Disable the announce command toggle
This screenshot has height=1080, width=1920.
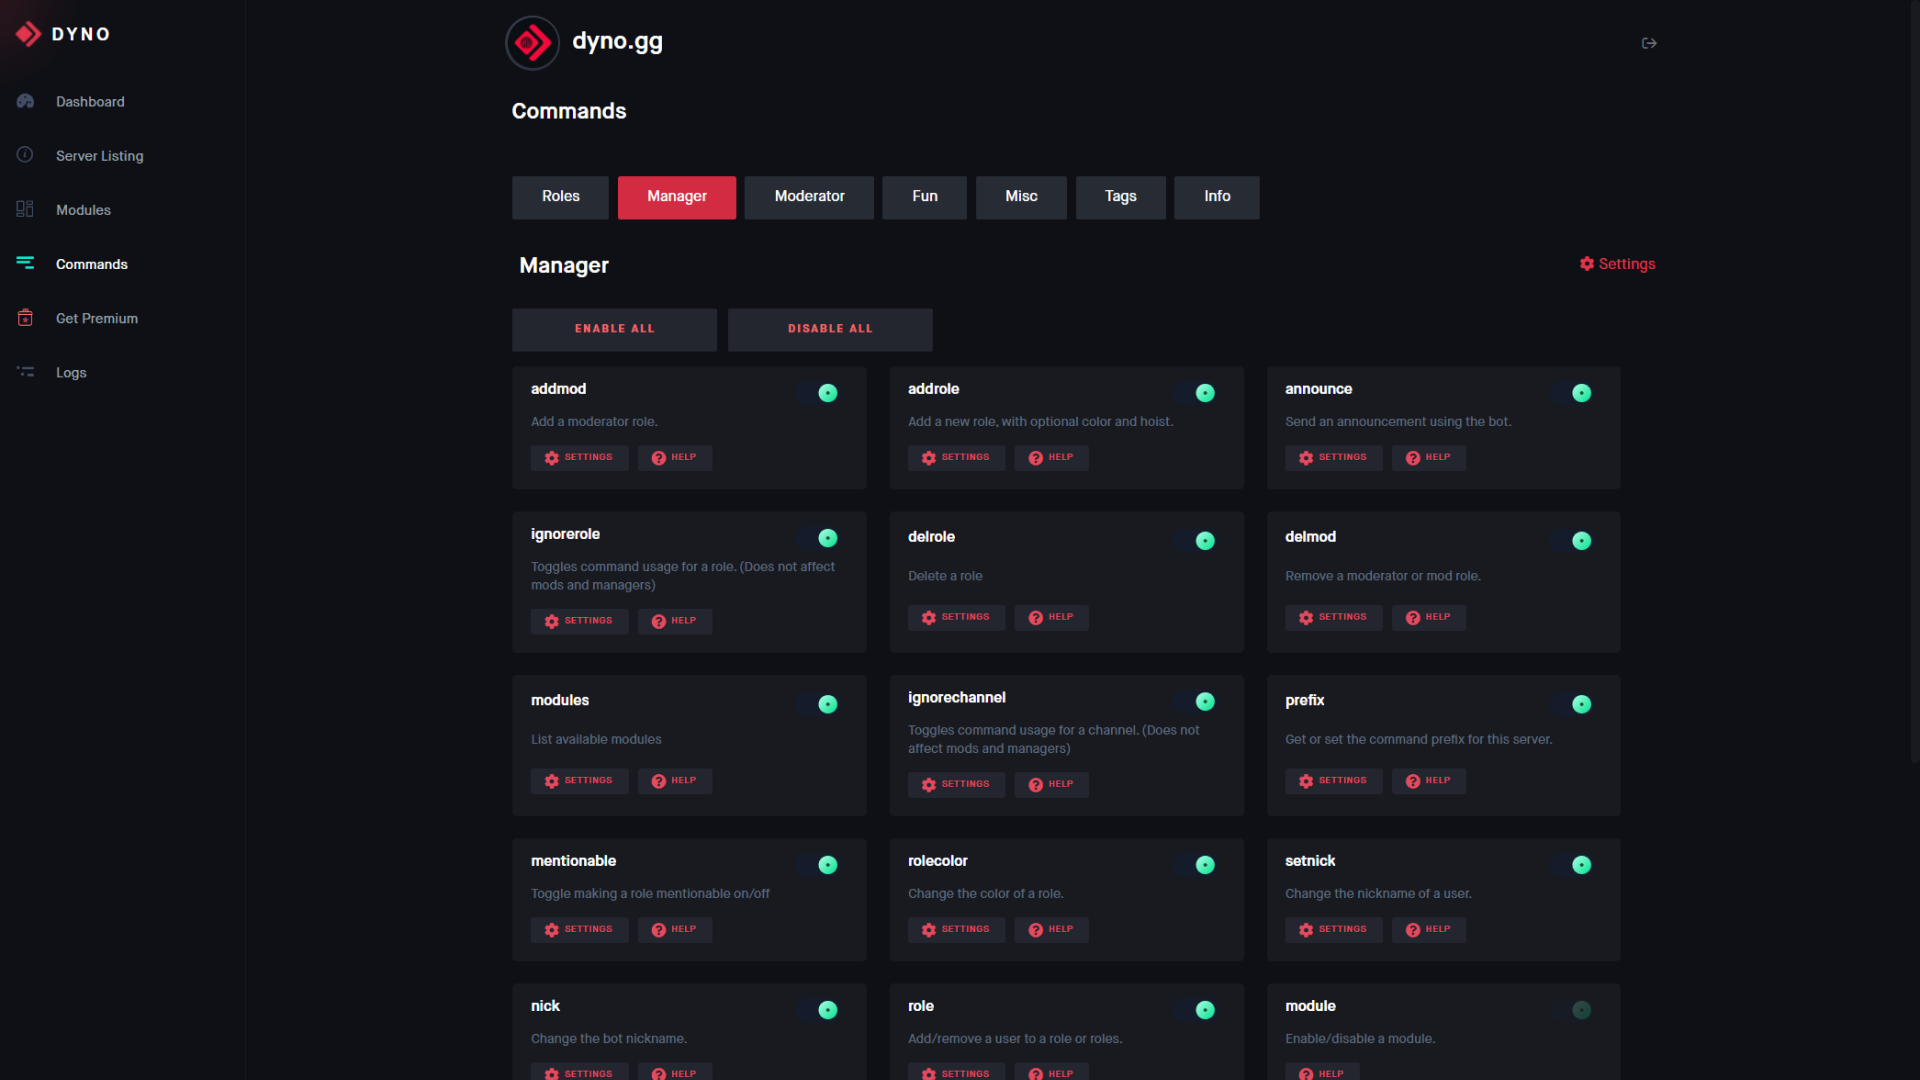(x=1574, y=393)
